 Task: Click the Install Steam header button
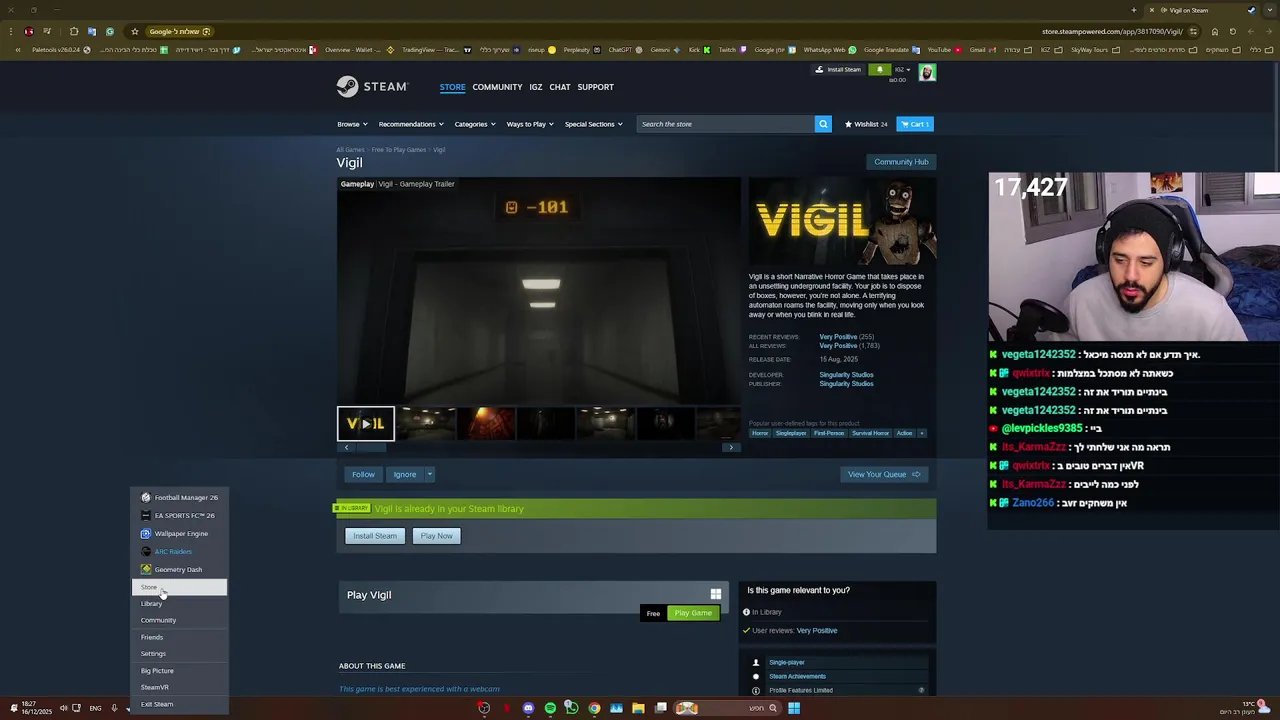click(x=838, y=70)
